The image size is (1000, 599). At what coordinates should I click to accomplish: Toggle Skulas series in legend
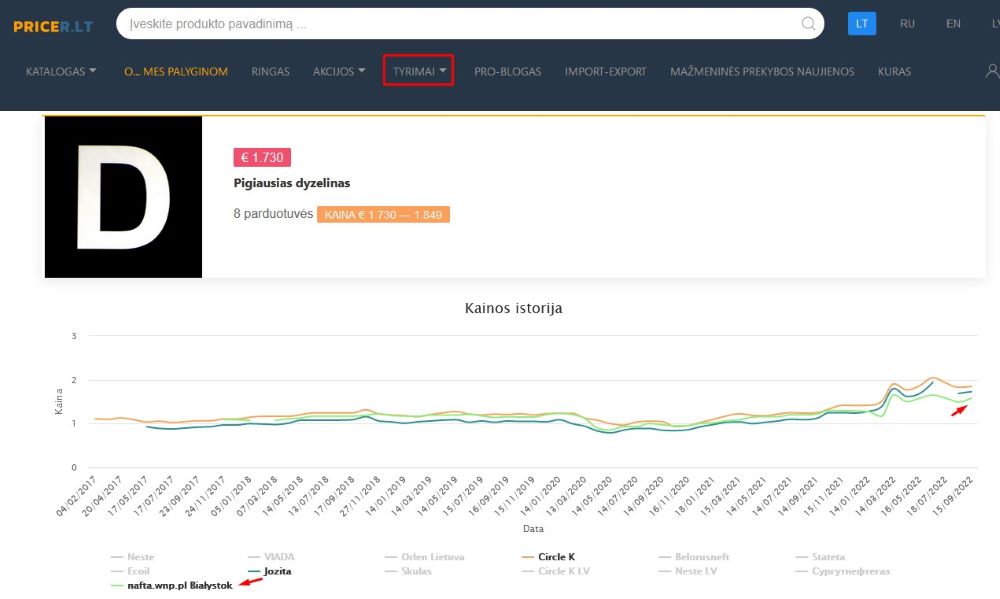408,571
